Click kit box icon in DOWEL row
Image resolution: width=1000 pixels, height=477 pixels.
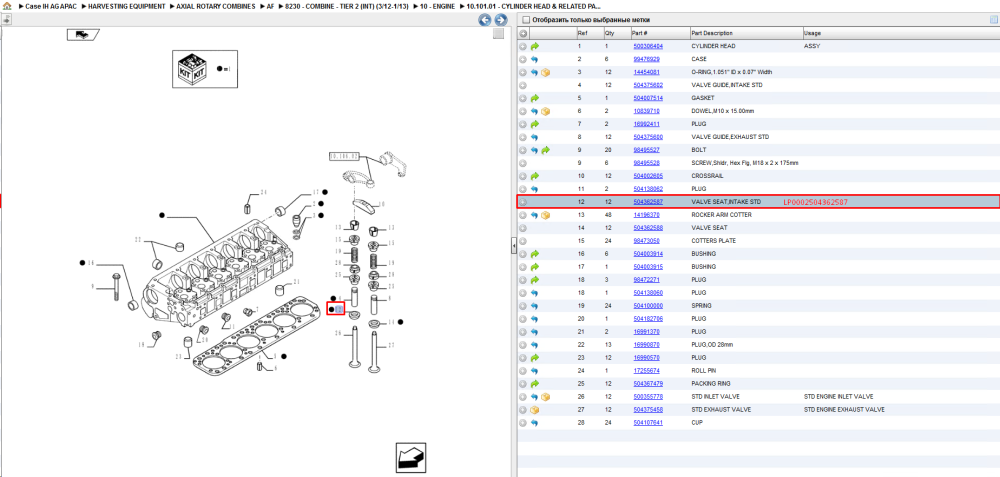546,111
